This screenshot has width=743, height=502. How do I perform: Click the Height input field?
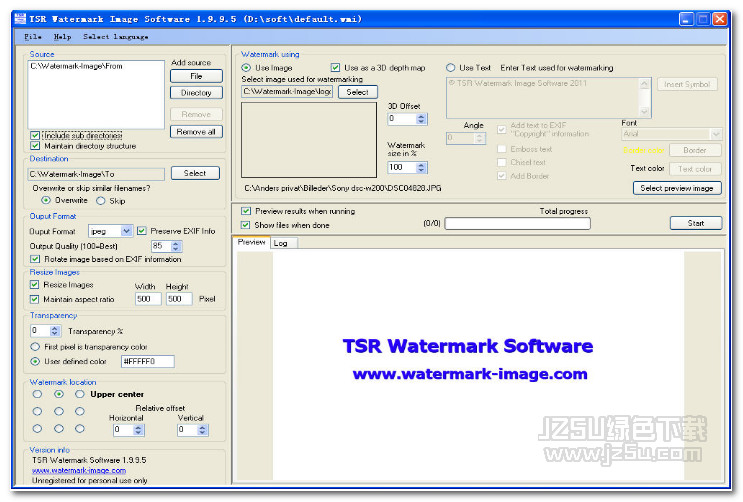pyautogui.click(x=179, y=299)
